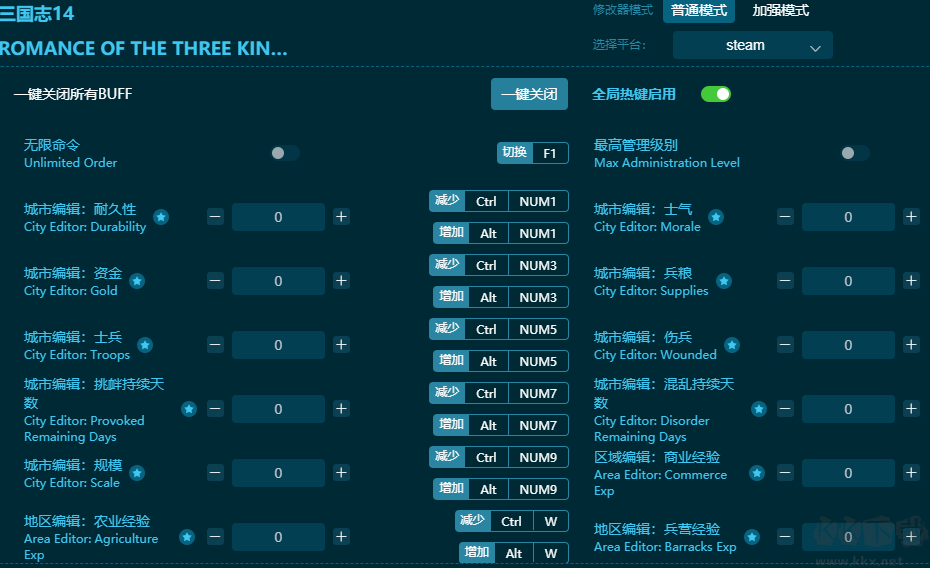Click the Supplies value input field
Image resolution: width=930 pixels, height=568 pixels.
848,281
